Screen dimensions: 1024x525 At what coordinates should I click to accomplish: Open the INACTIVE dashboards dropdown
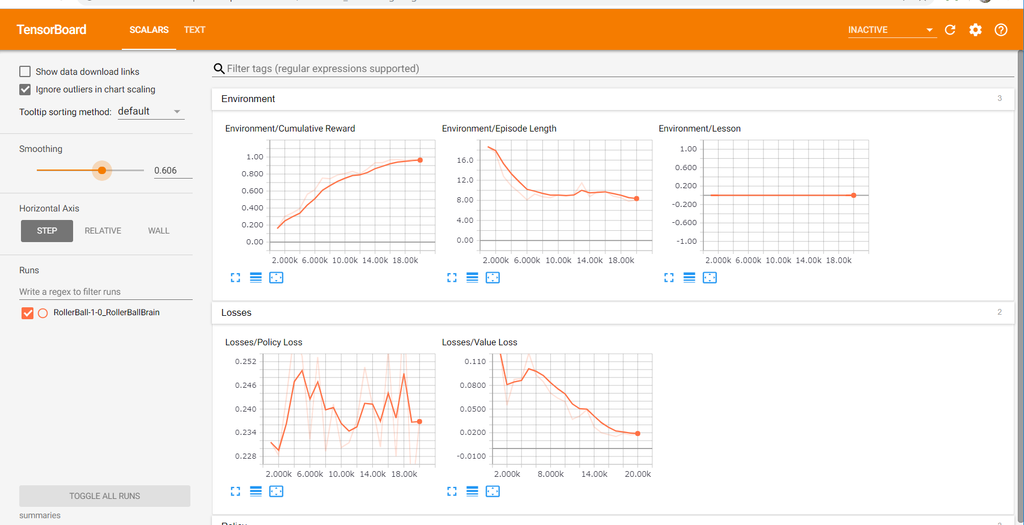(x=892, y=30)
